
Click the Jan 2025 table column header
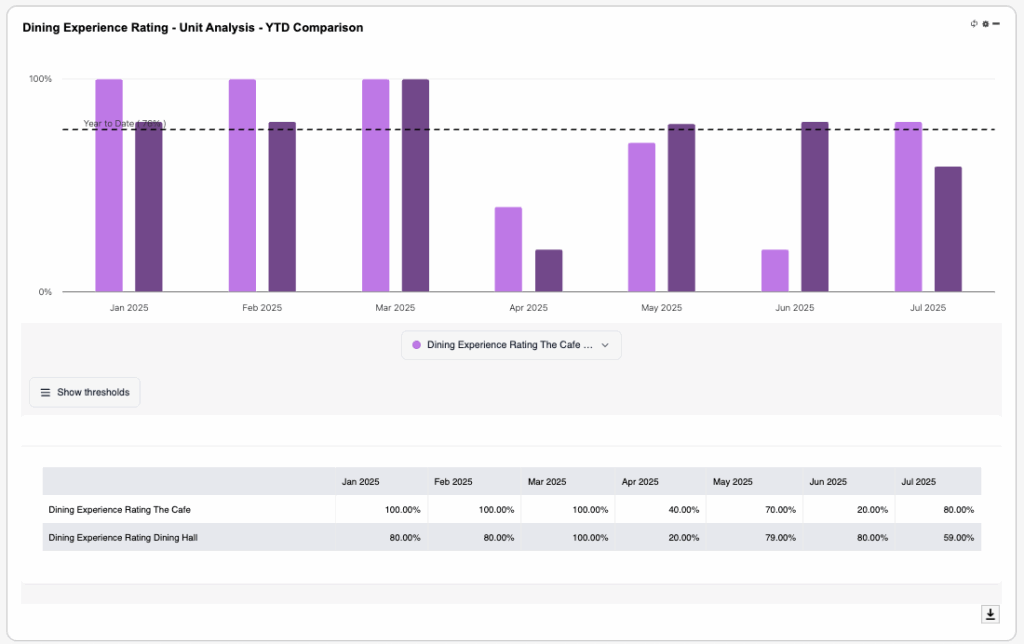(361, 482)
